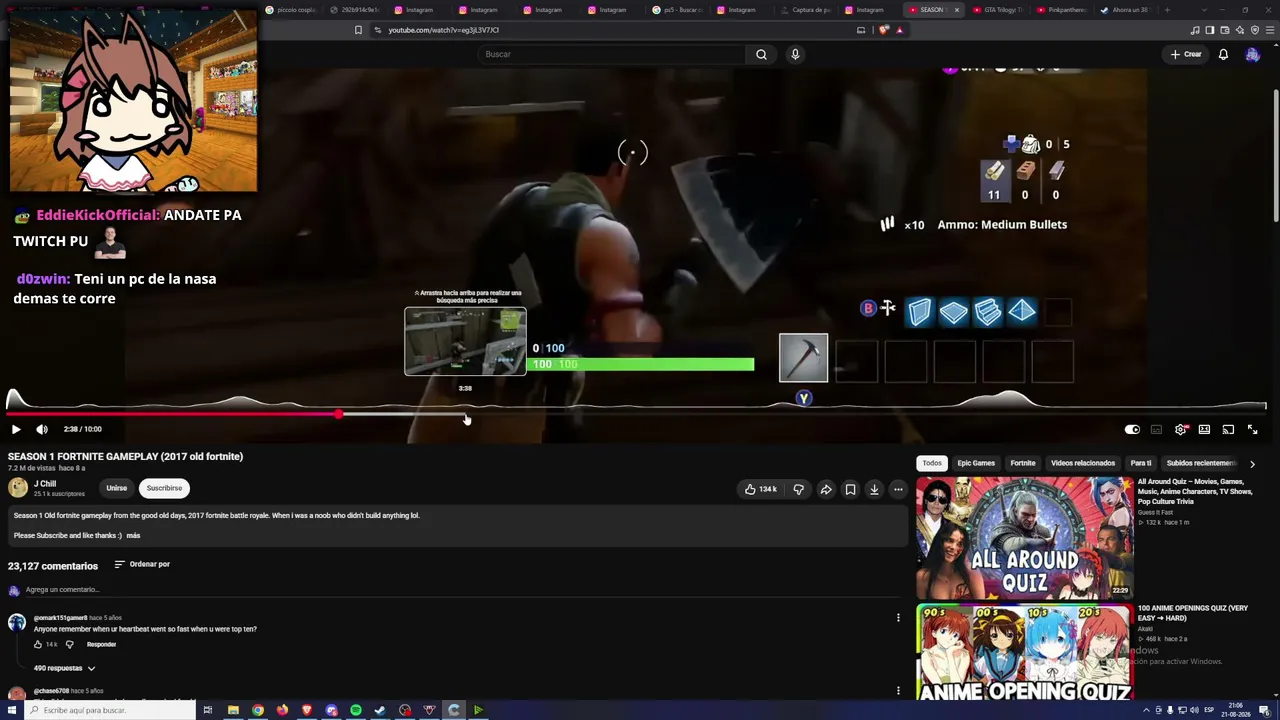This screenshot has width=1280, height=720.
Task: Open the player settings gear
Action: (x=1181, y=429)
